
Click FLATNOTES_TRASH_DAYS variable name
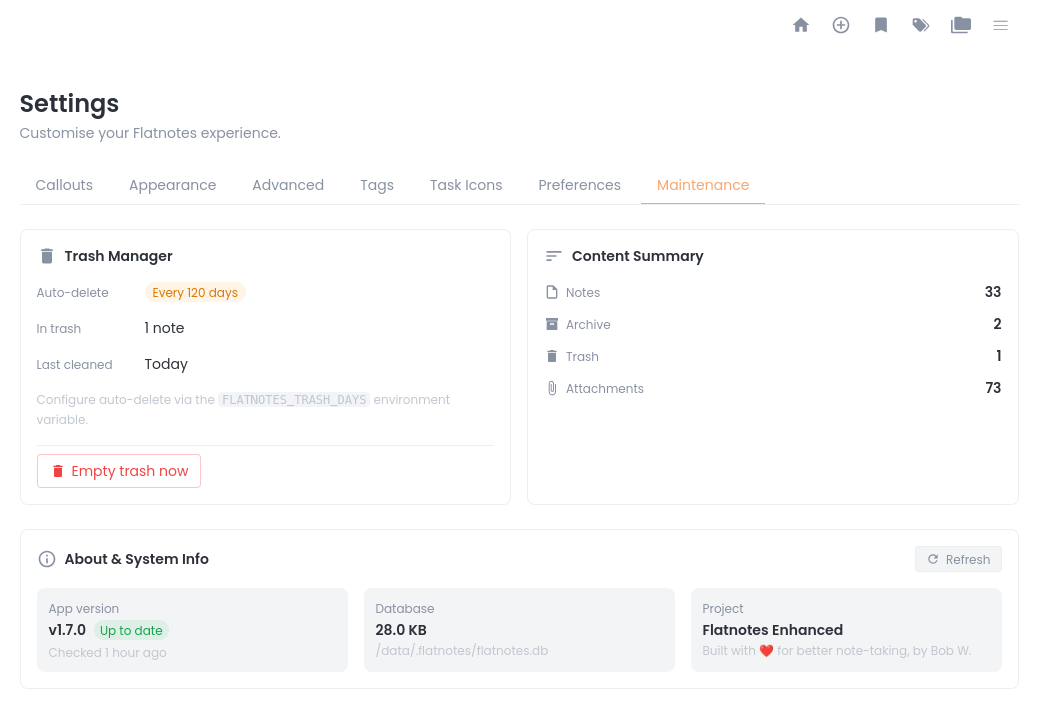pyautogui.click(x=294, y=400)
